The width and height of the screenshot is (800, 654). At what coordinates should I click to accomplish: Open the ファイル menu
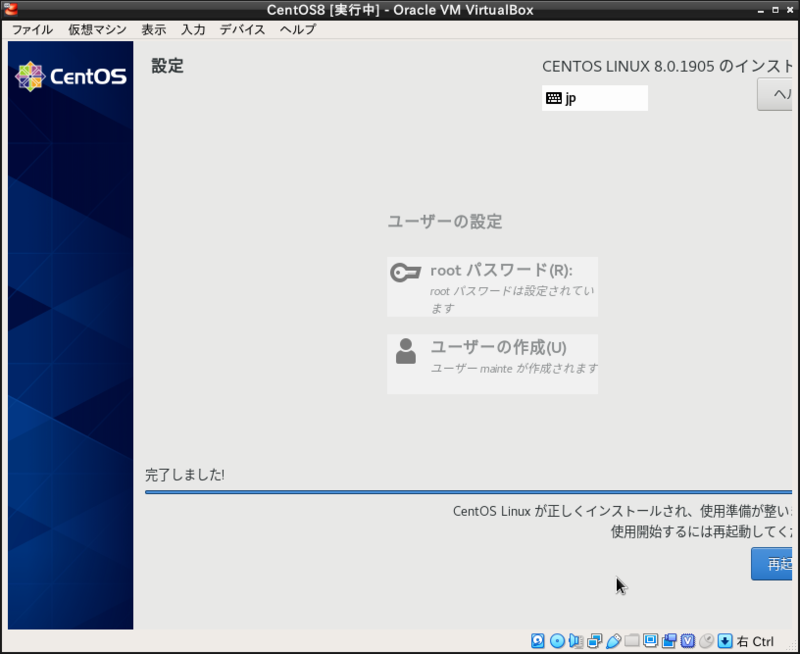pos(32,30)
